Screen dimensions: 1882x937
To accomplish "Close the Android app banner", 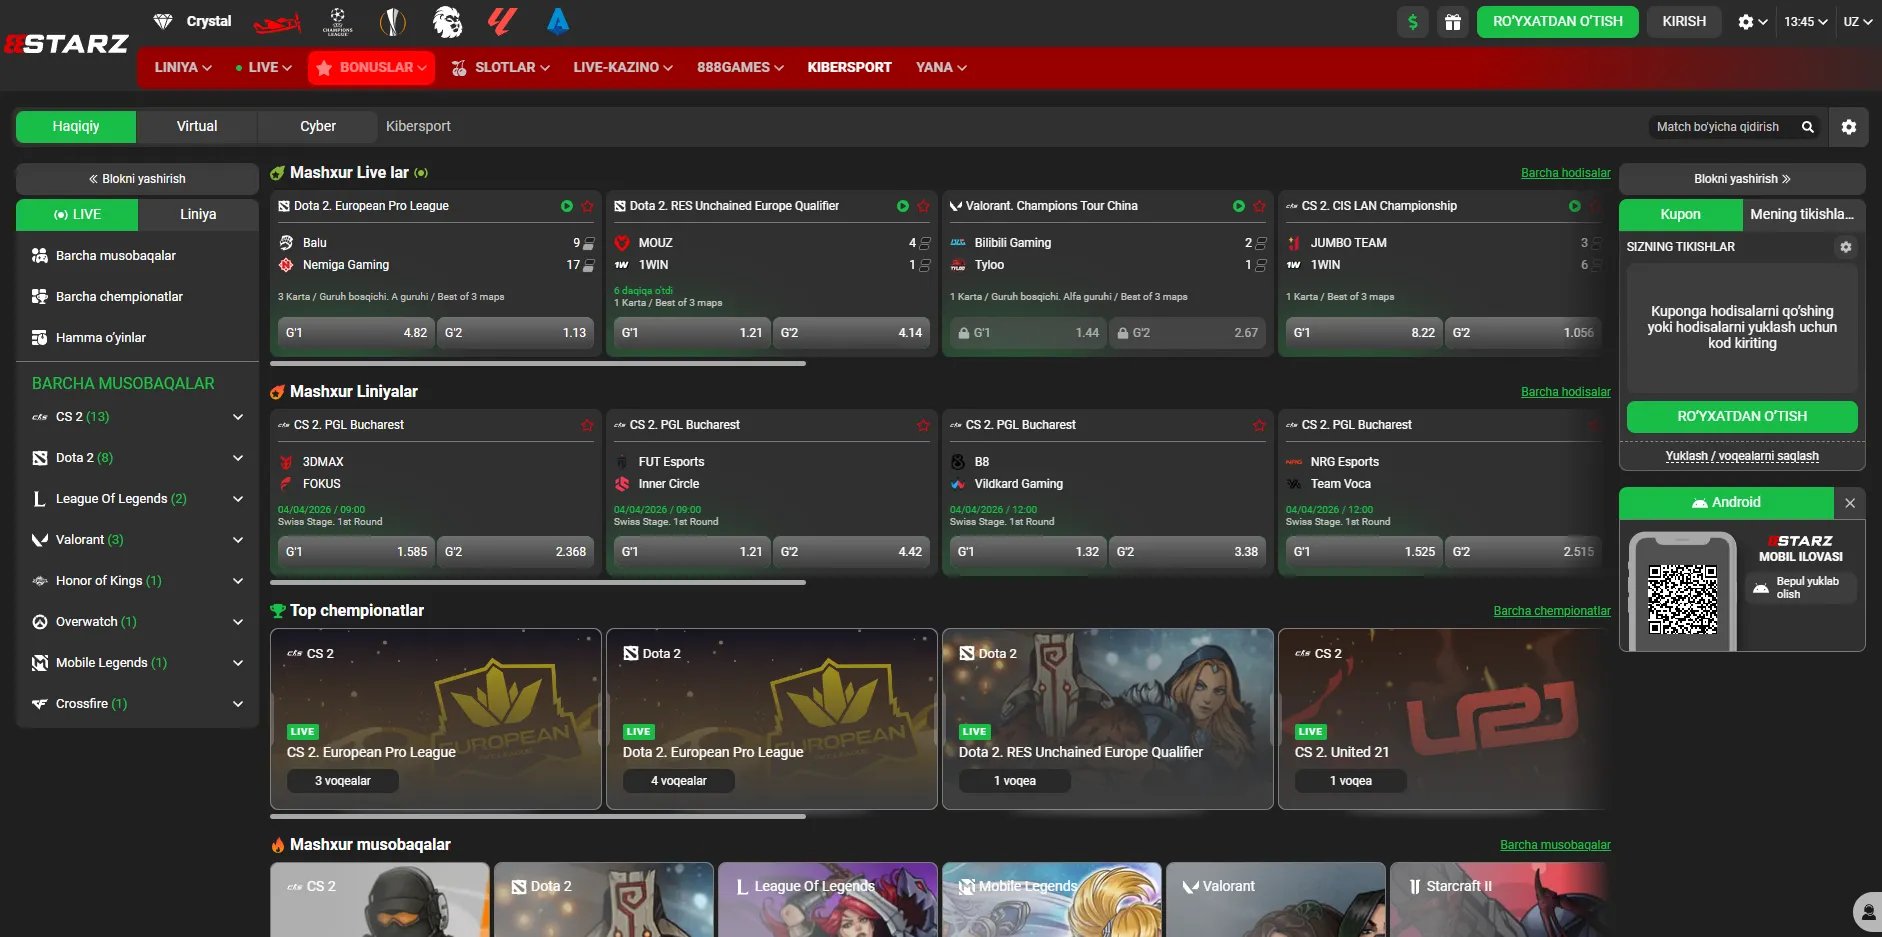I will (x=1850, y=503).
